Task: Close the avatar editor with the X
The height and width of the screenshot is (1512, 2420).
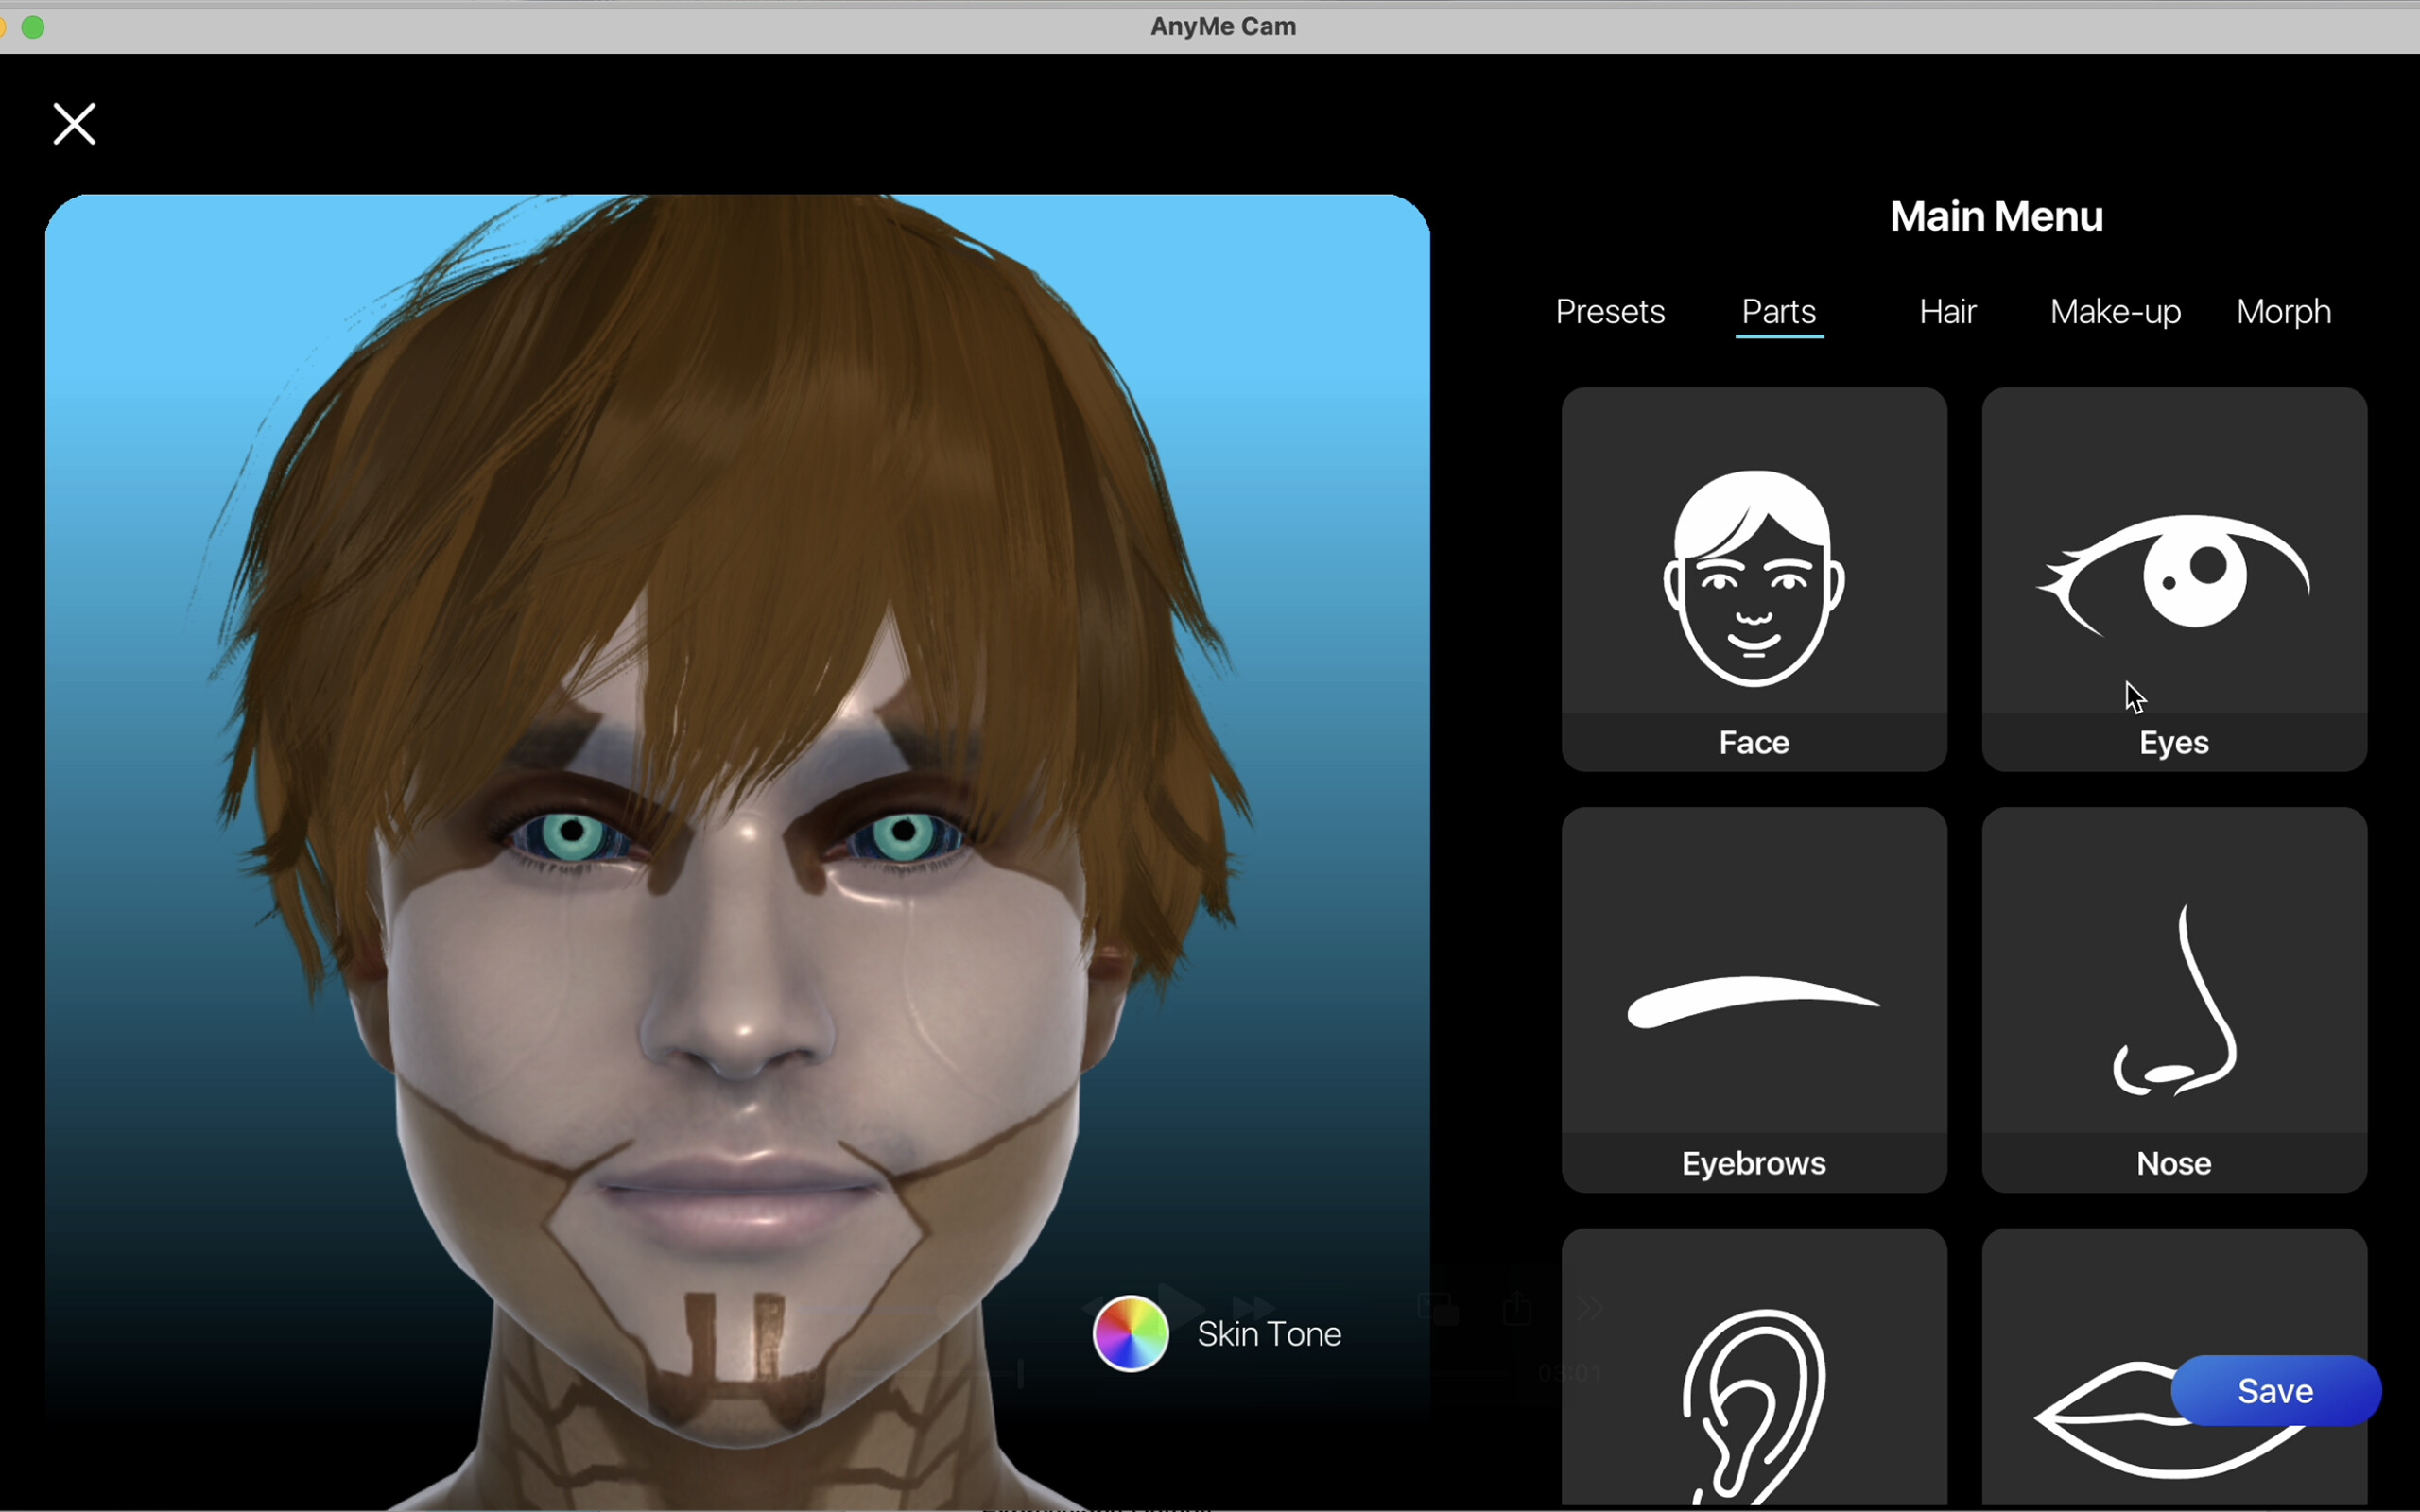Action: tap(73, 123)
